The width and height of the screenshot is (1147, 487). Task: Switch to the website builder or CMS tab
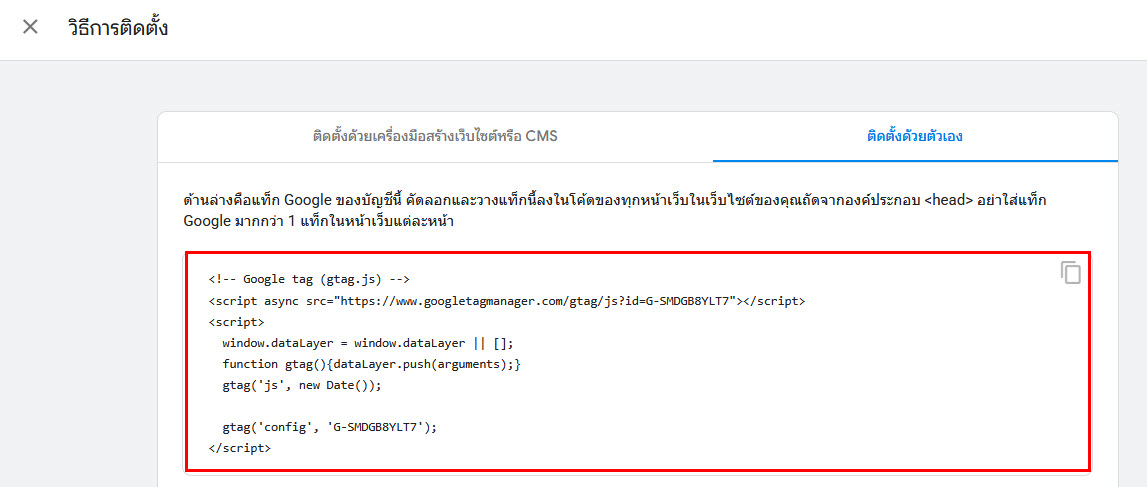click(435, 137)
